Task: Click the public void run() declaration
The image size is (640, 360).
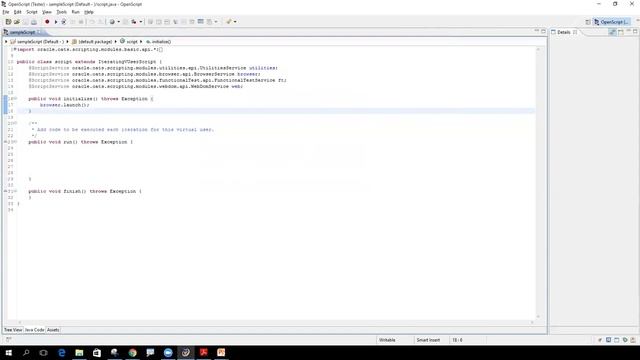Action: click(80, 142)
